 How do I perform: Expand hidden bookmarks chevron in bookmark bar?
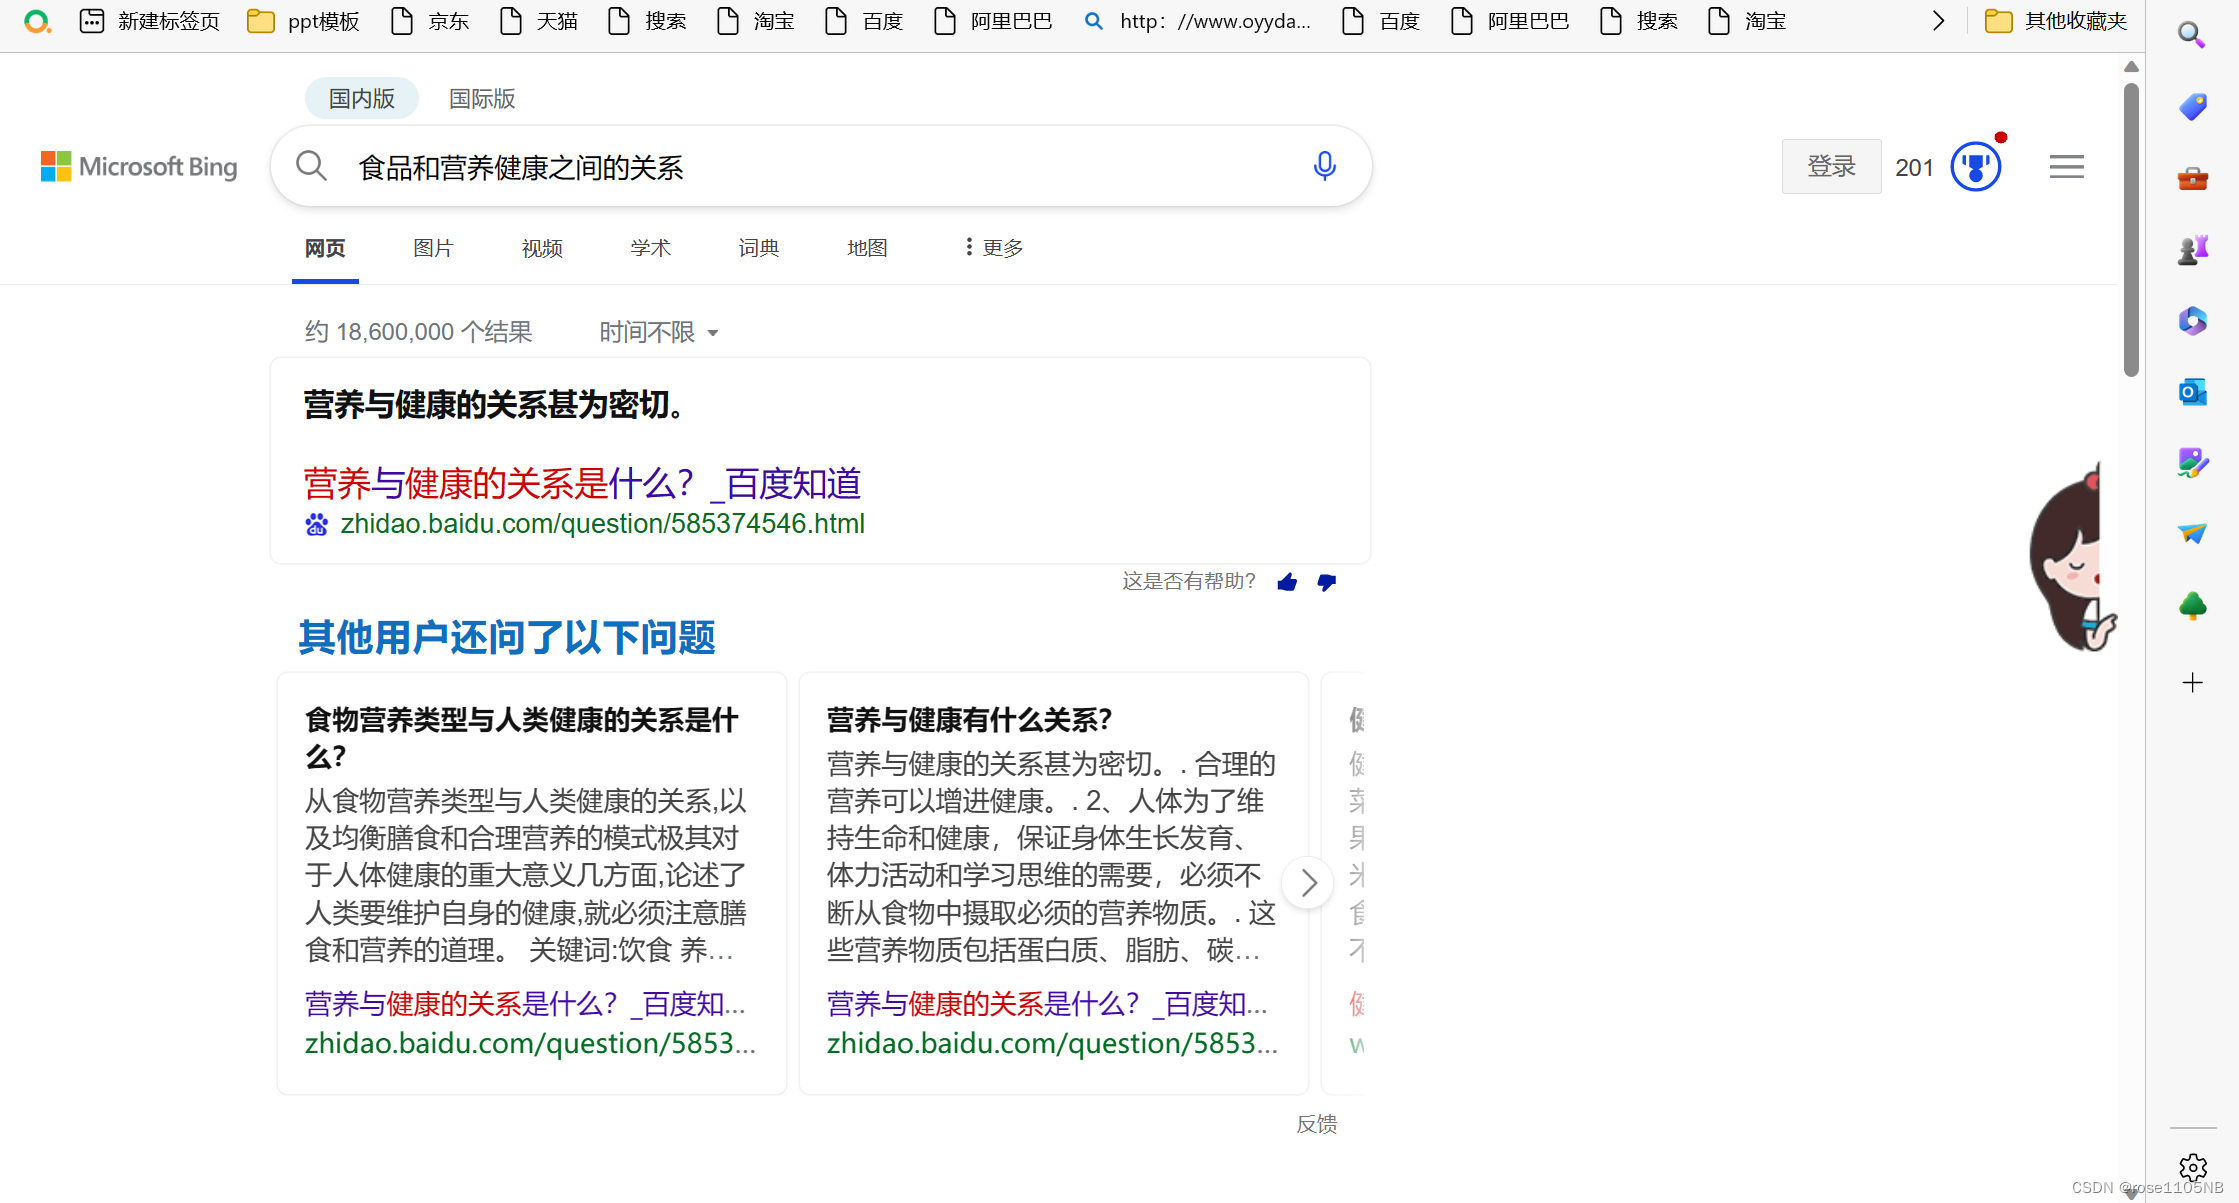(1938, 21)
